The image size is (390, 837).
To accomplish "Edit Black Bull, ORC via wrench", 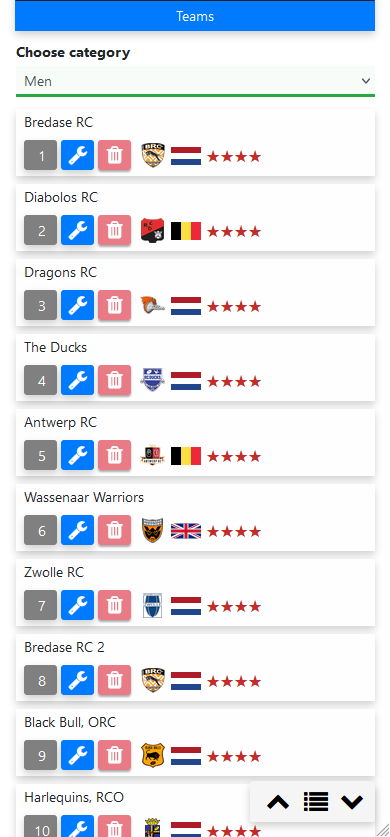I will pos(77,755).
